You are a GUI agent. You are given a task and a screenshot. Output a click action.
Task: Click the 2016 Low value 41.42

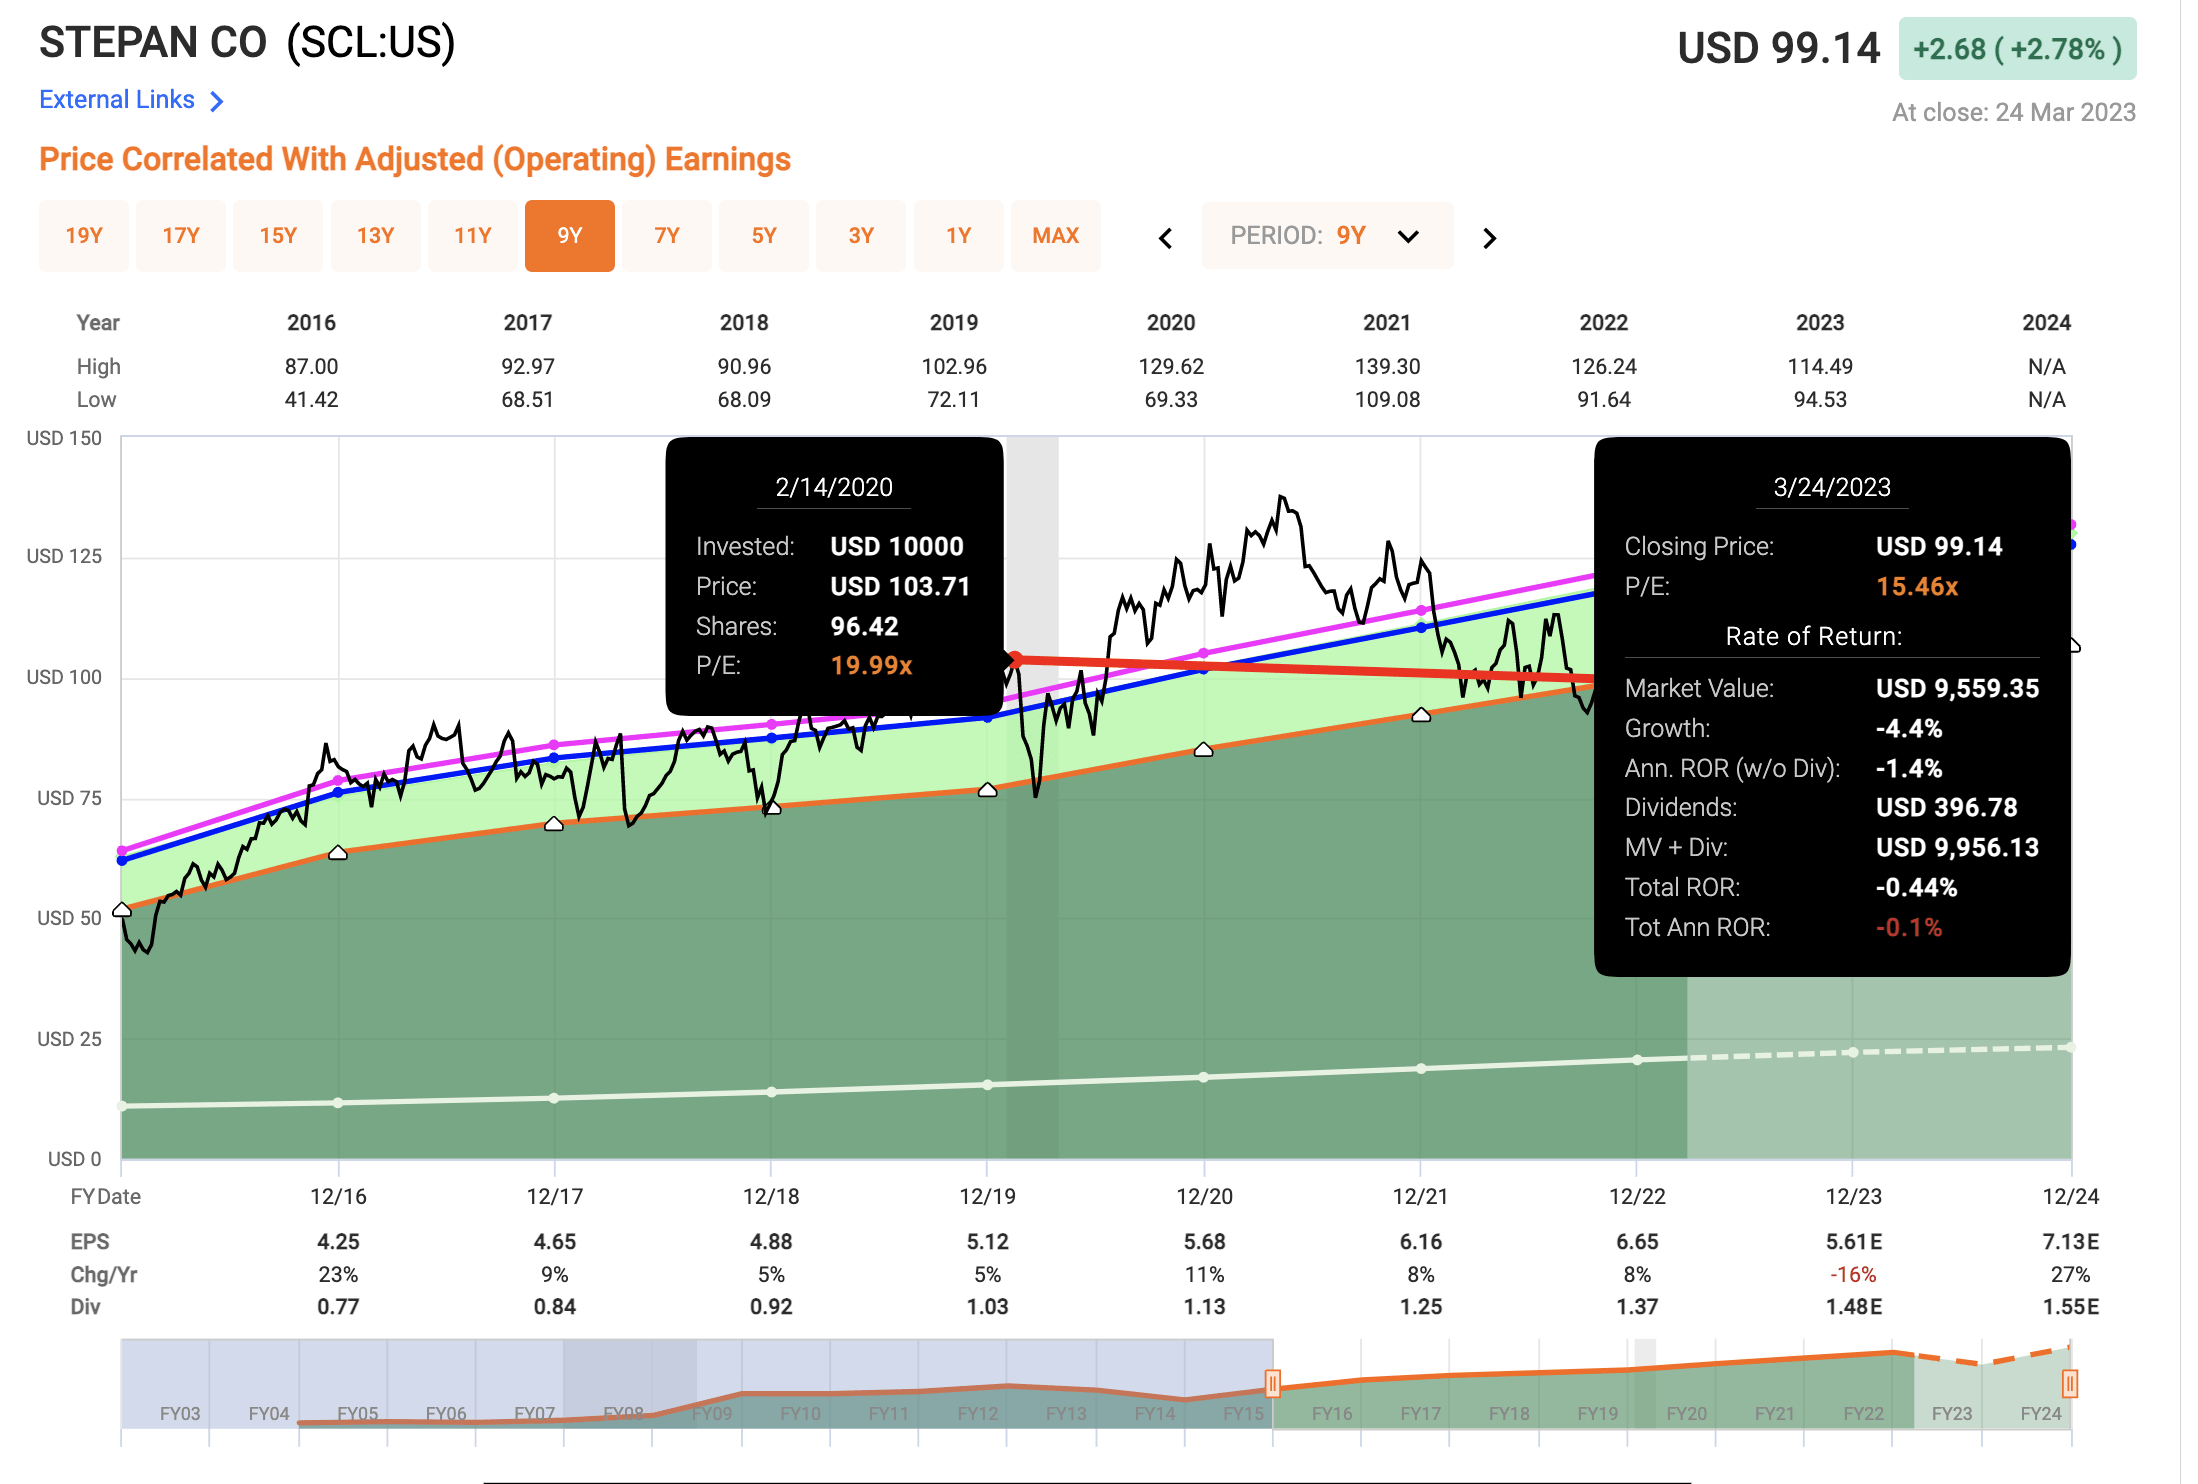tap(311, 400)
